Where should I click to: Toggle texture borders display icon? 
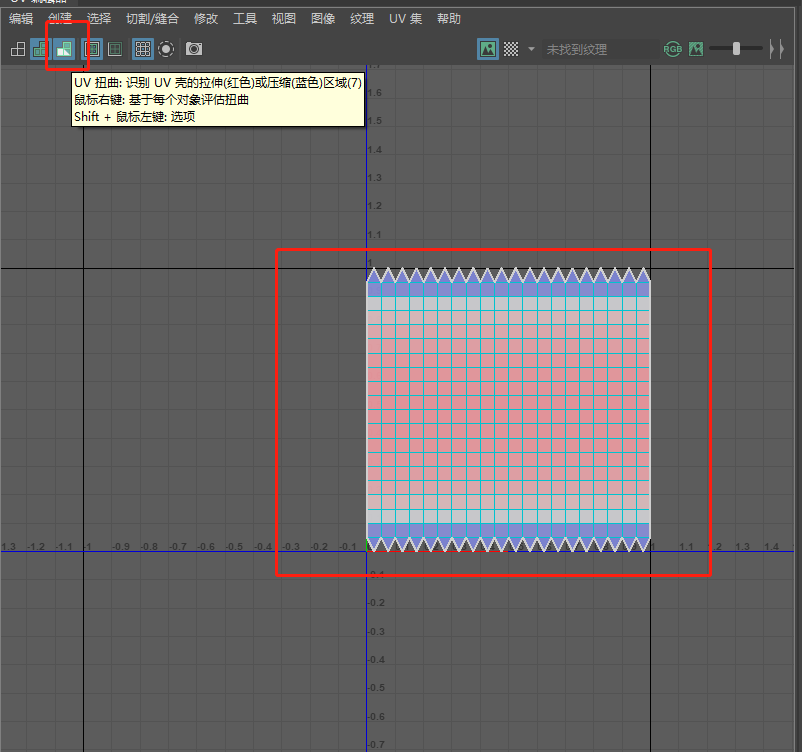(x=92, y=49)
